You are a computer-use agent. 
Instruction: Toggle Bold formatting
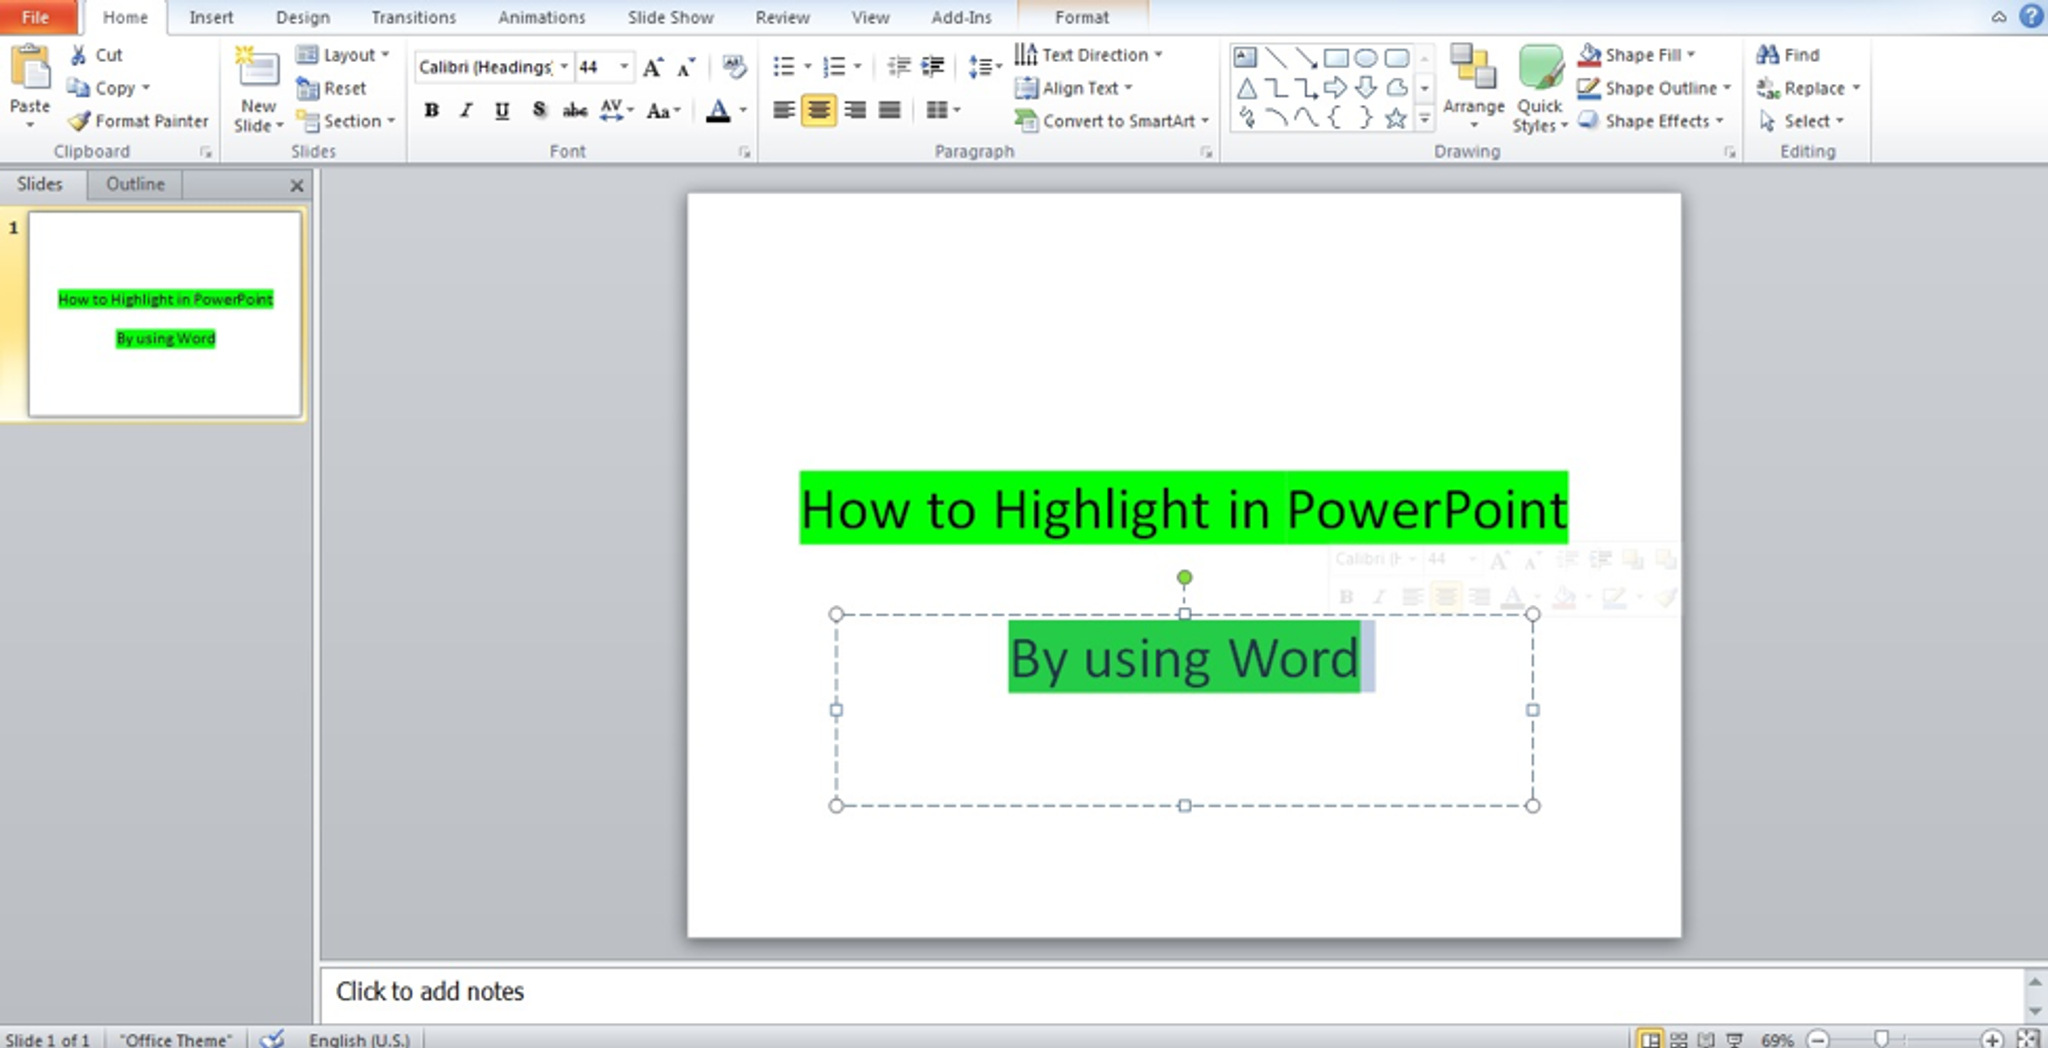(x=431, y=110)
